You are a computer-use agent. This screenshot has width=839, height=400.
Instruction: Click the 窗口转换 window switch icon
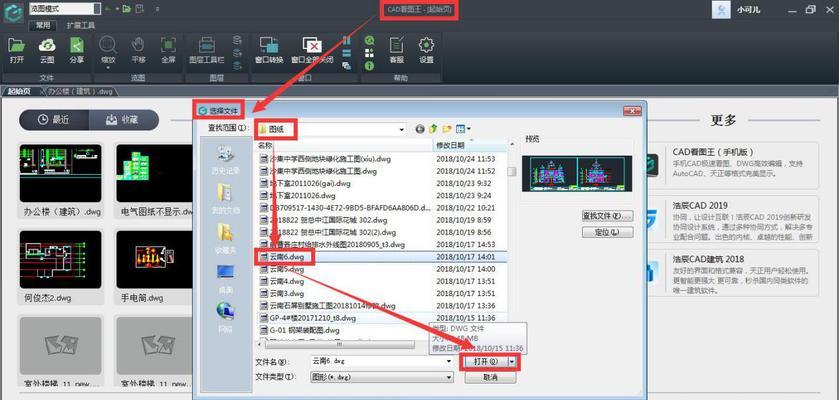click(269, 45)
